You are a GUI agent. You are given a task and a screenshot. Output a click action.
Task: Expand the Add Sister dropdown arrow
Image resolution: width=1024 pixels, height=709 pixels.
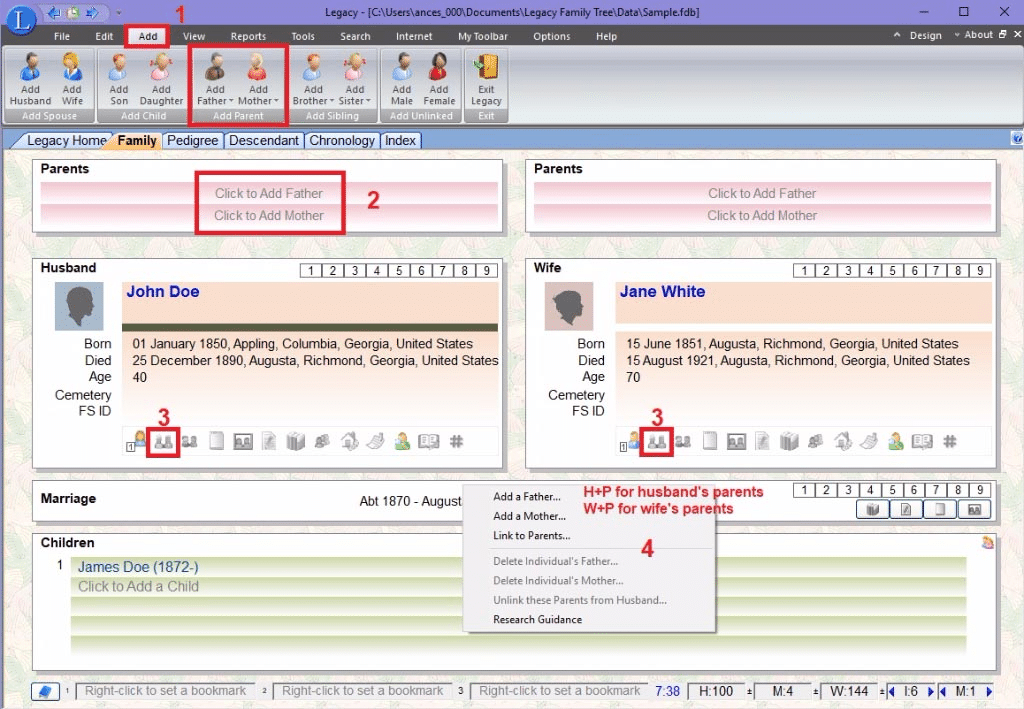368,101
